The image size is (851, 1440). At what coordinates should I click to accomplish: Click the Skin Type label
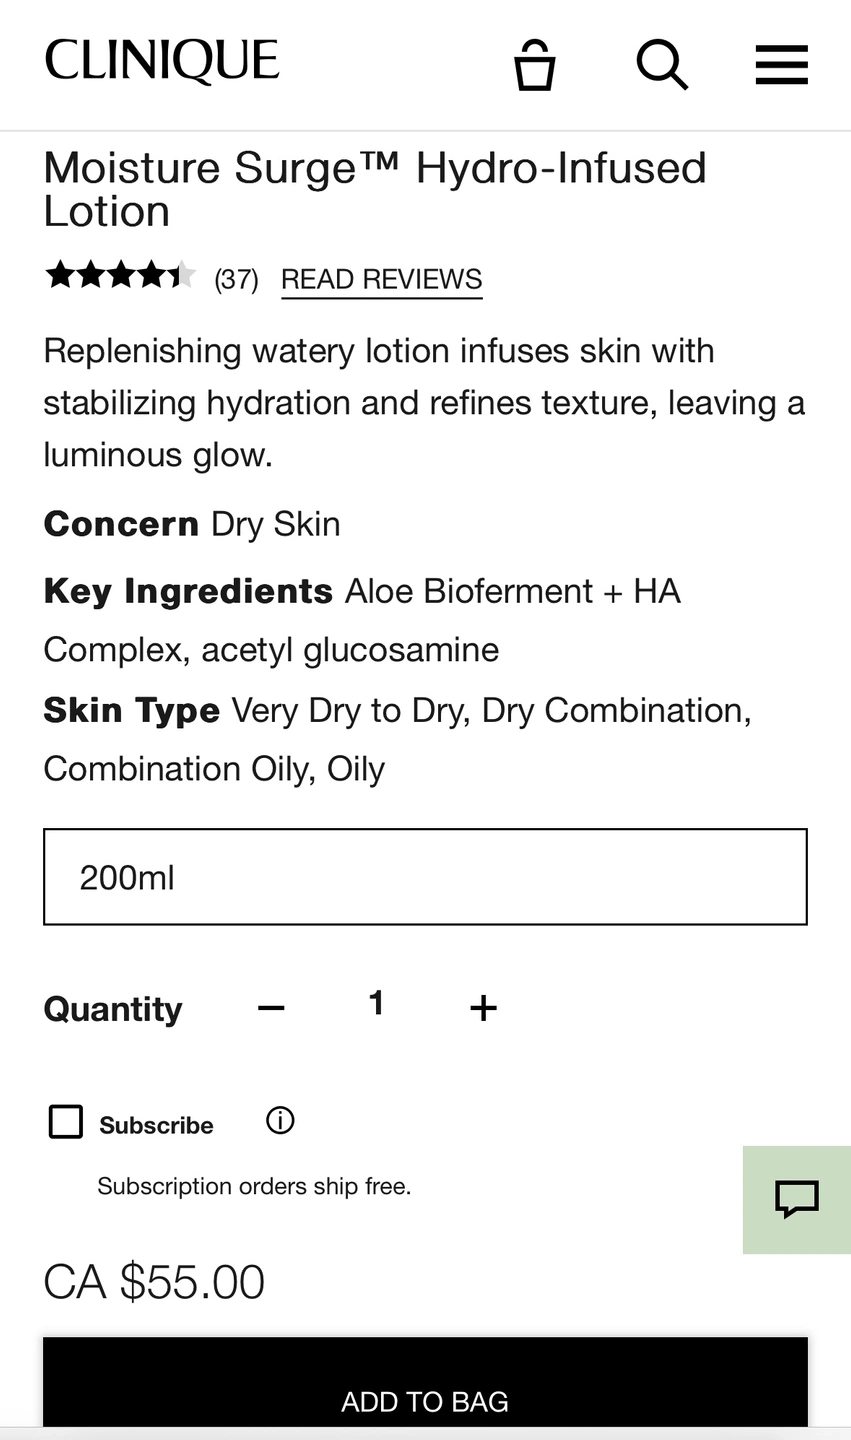[131, 710]
